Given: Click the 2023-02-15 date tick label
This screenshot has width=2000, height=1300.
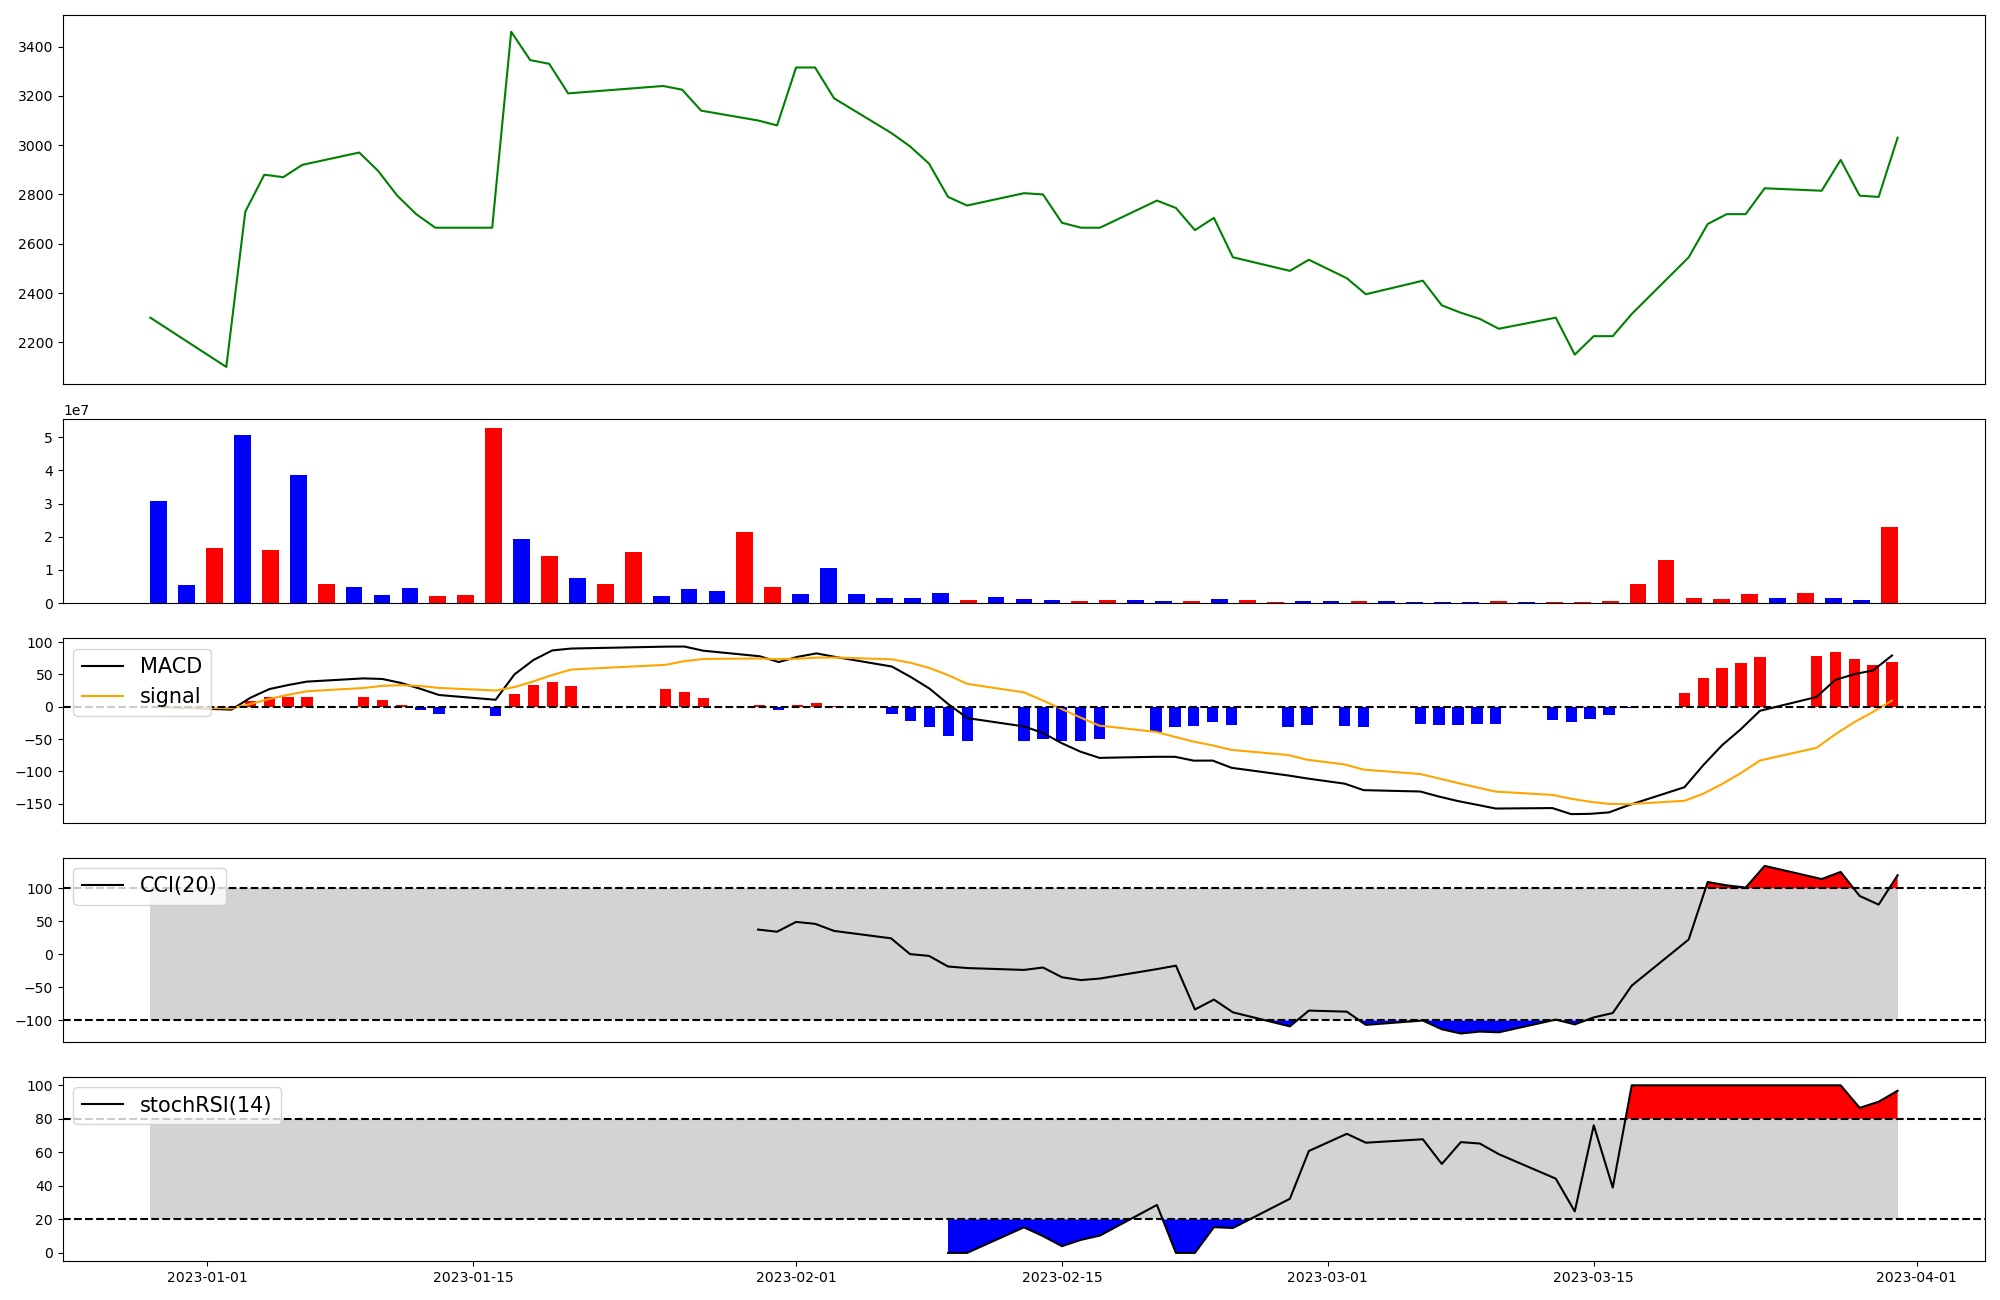Looking at the screenshot, I should [1062, 1277].
